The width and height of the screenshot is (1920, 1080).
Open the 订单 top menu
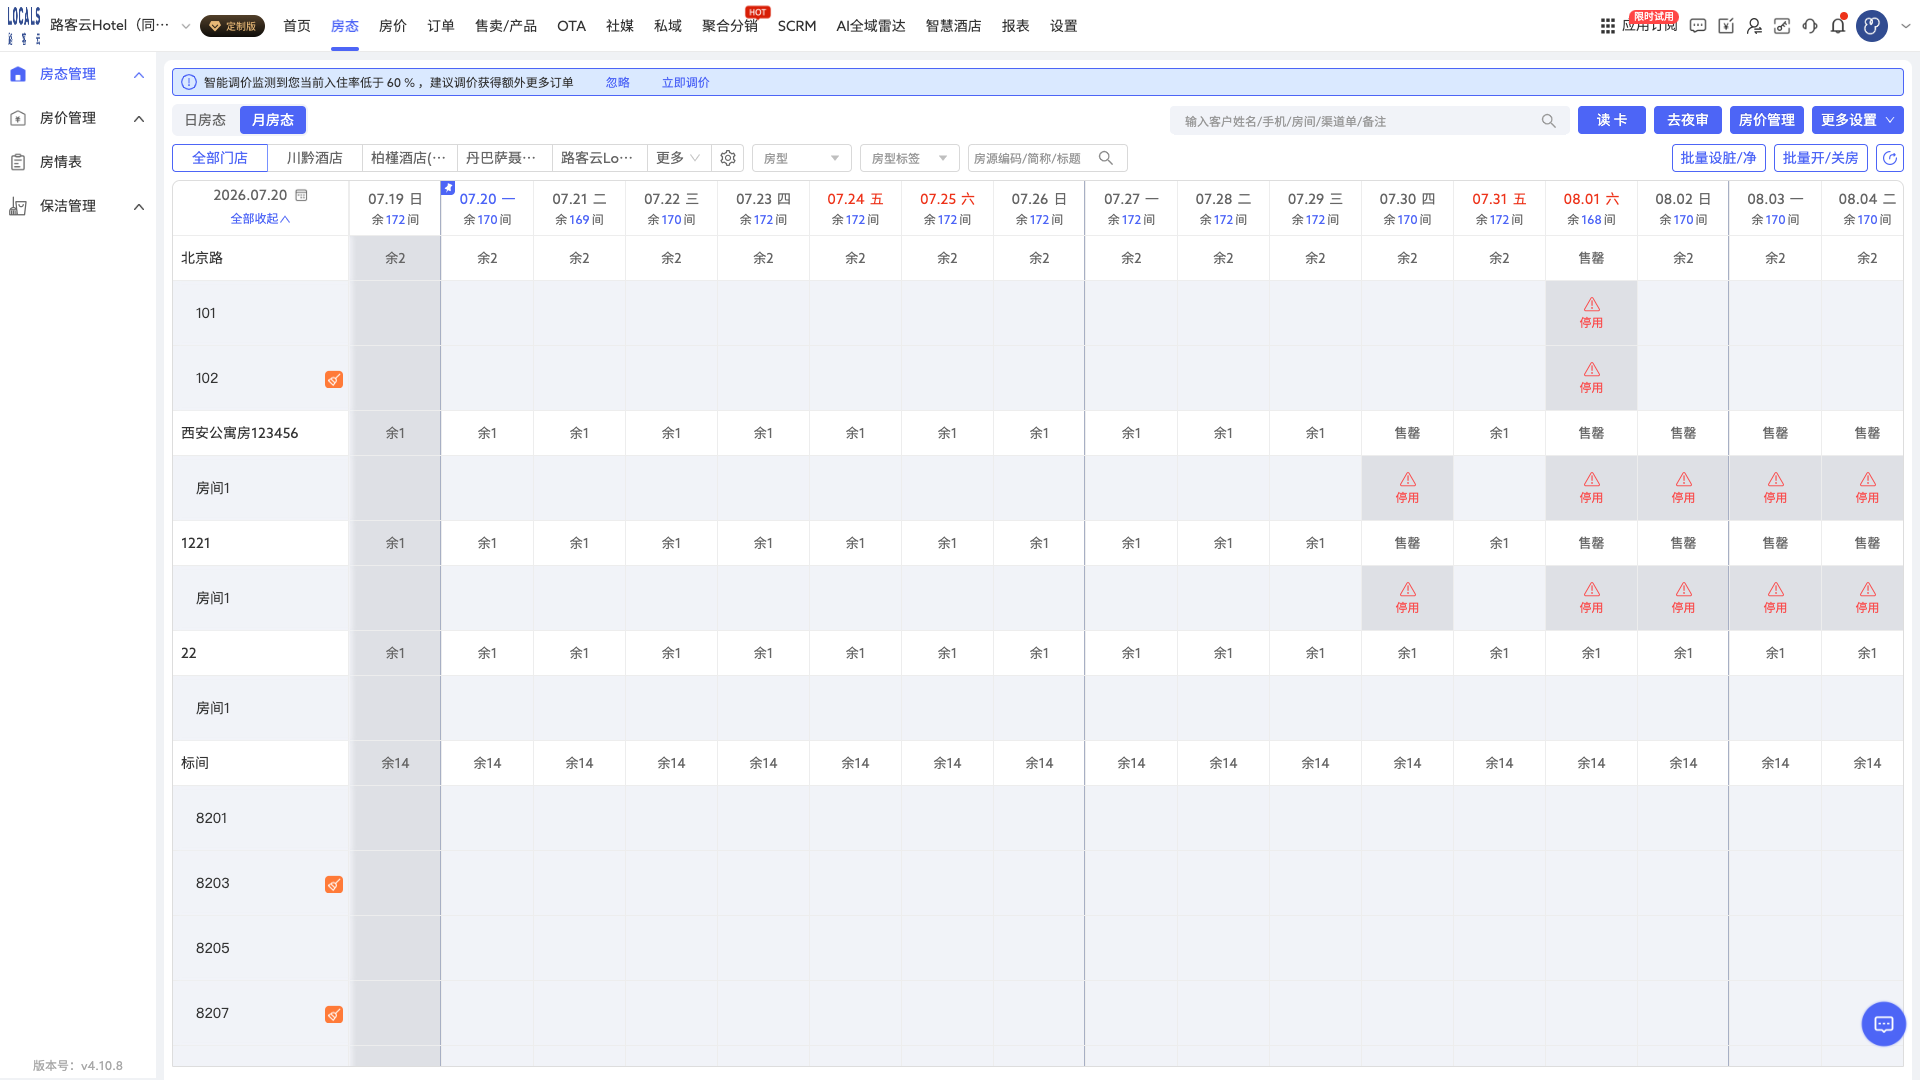click(441, 26)
